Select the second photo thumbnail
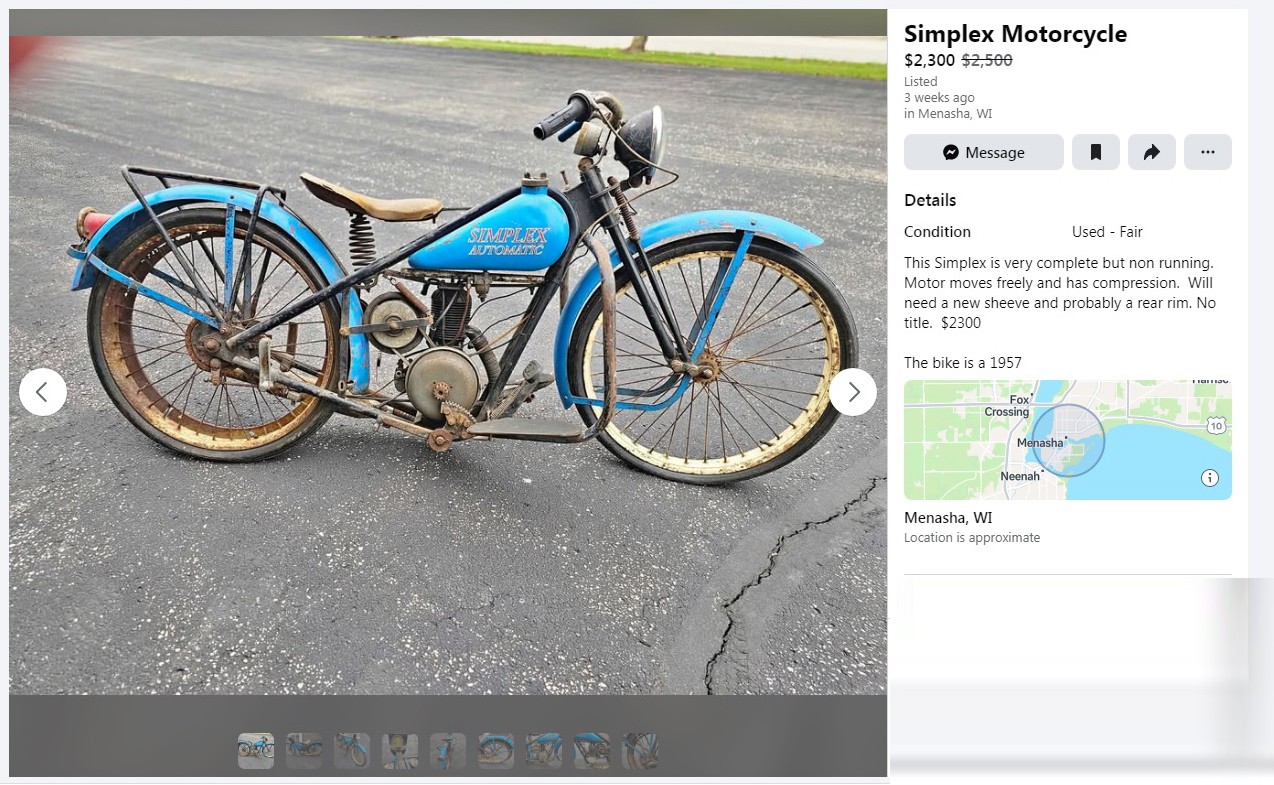This screenshot has height=785, width=1274. (304, 751)
